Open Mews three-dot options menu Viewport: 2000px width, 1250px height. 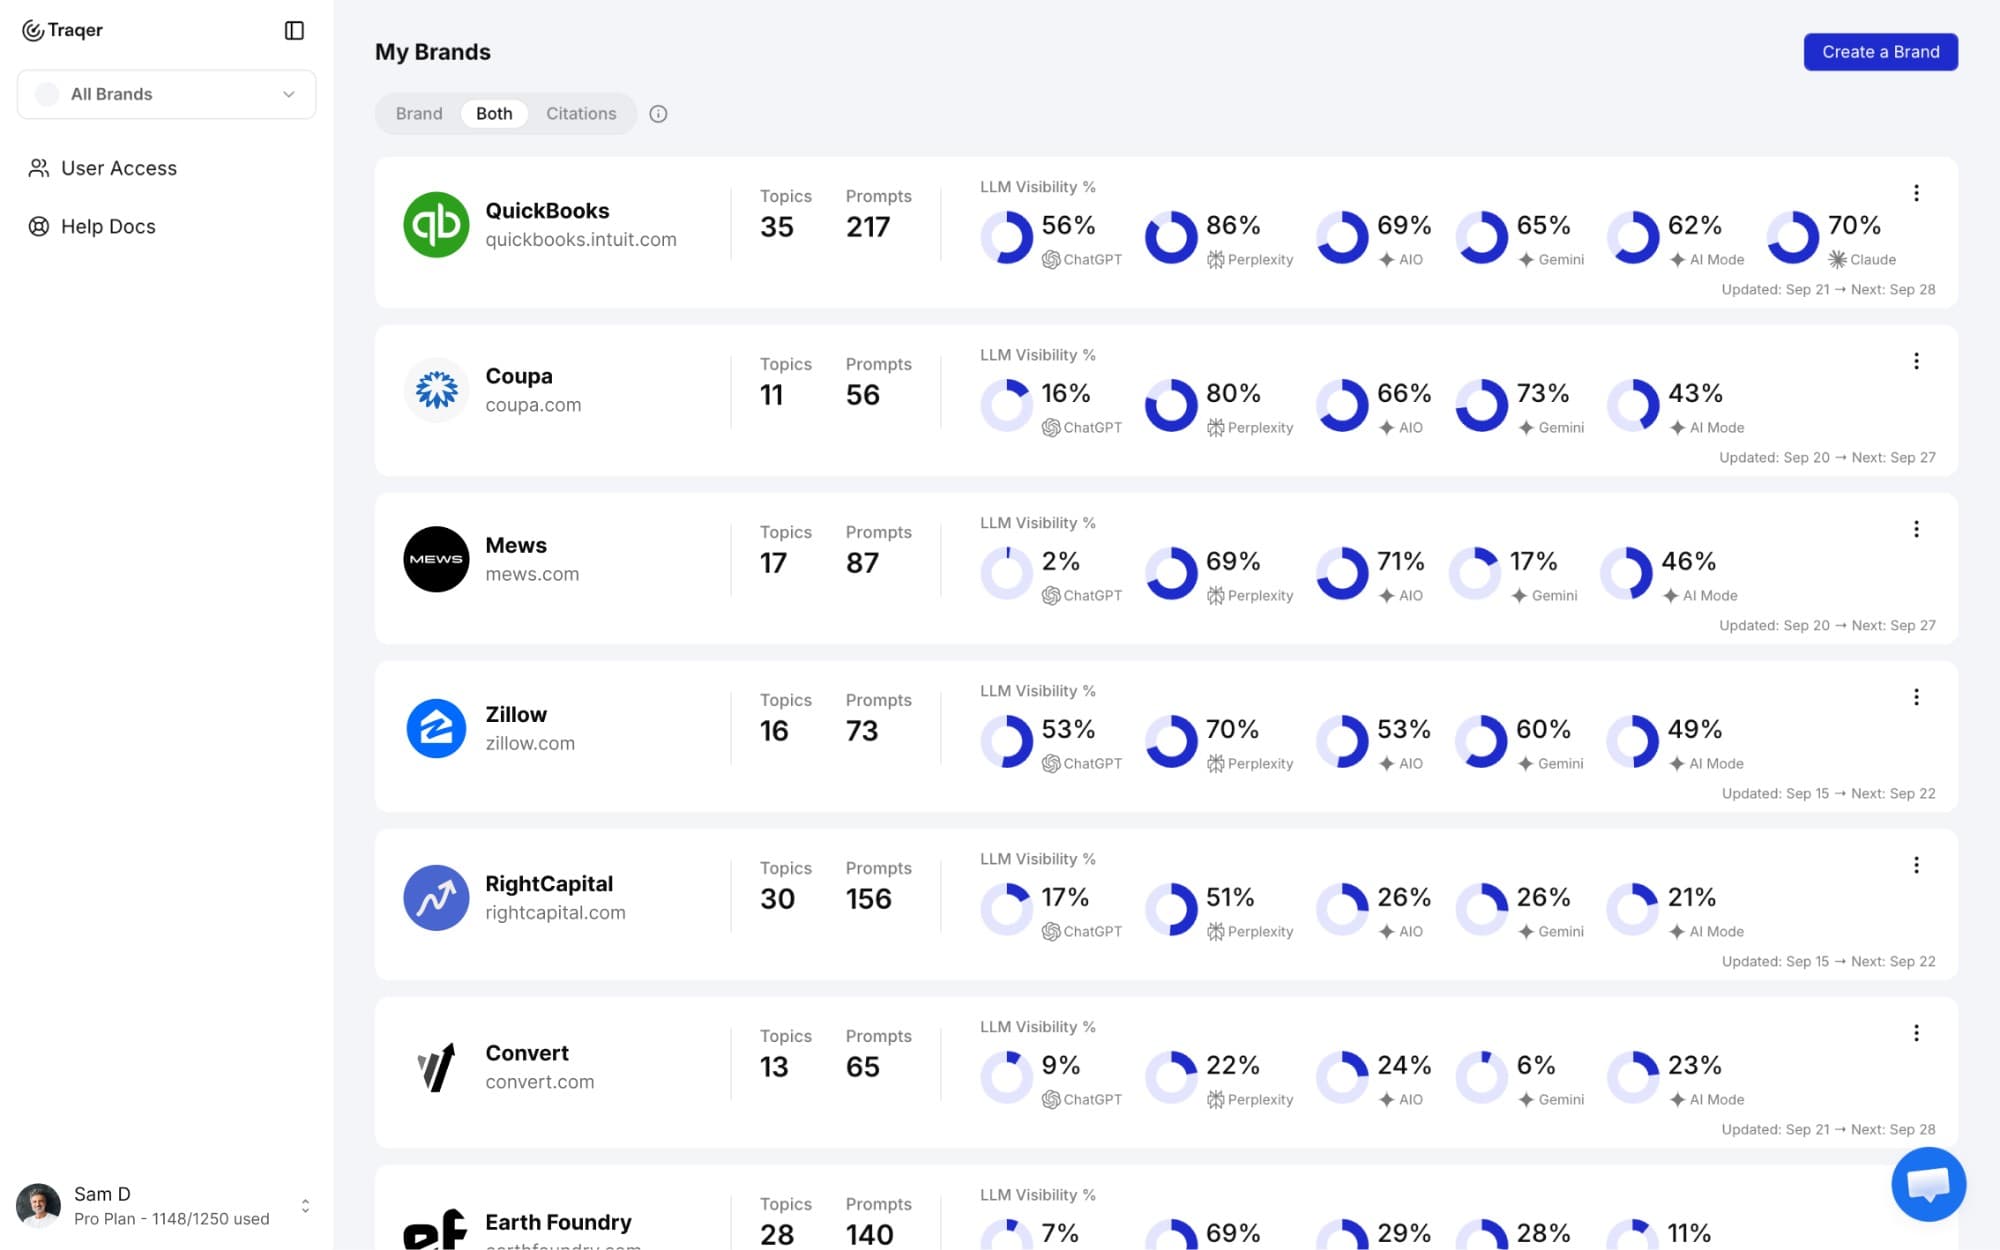tap(1916, 529)
